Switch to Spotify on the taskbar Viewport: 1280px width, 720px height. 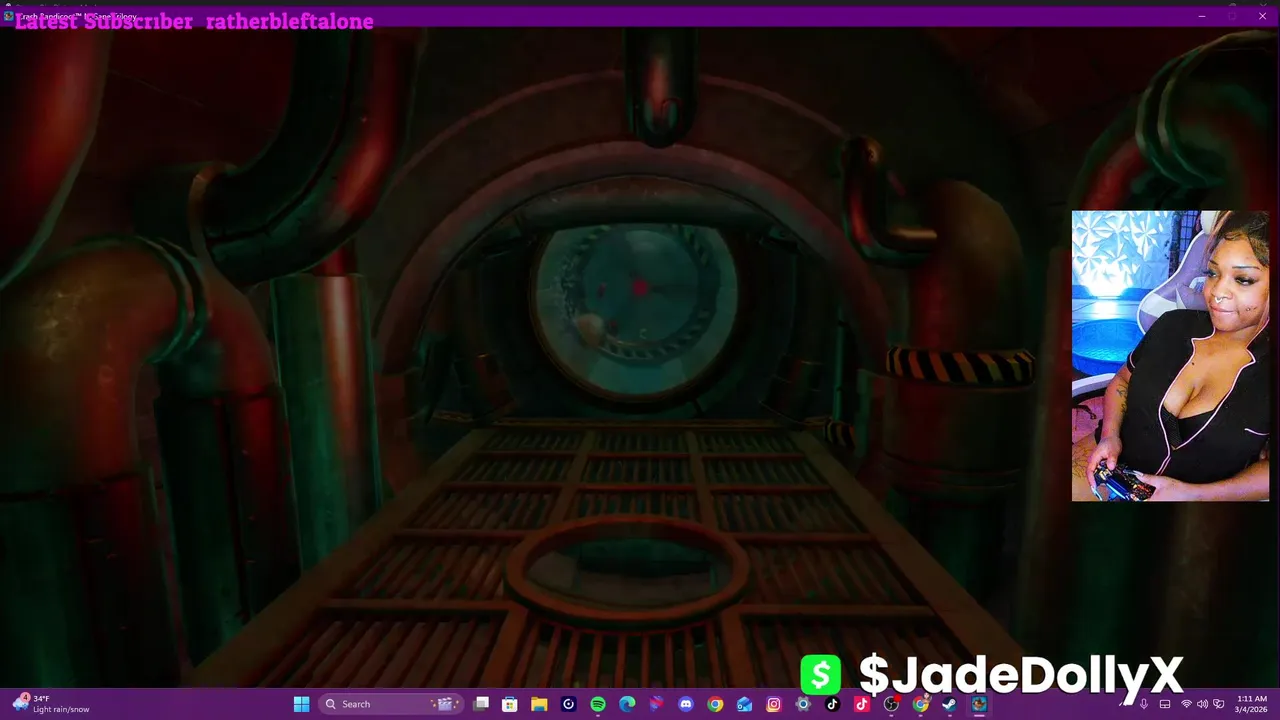click(598, 704)
